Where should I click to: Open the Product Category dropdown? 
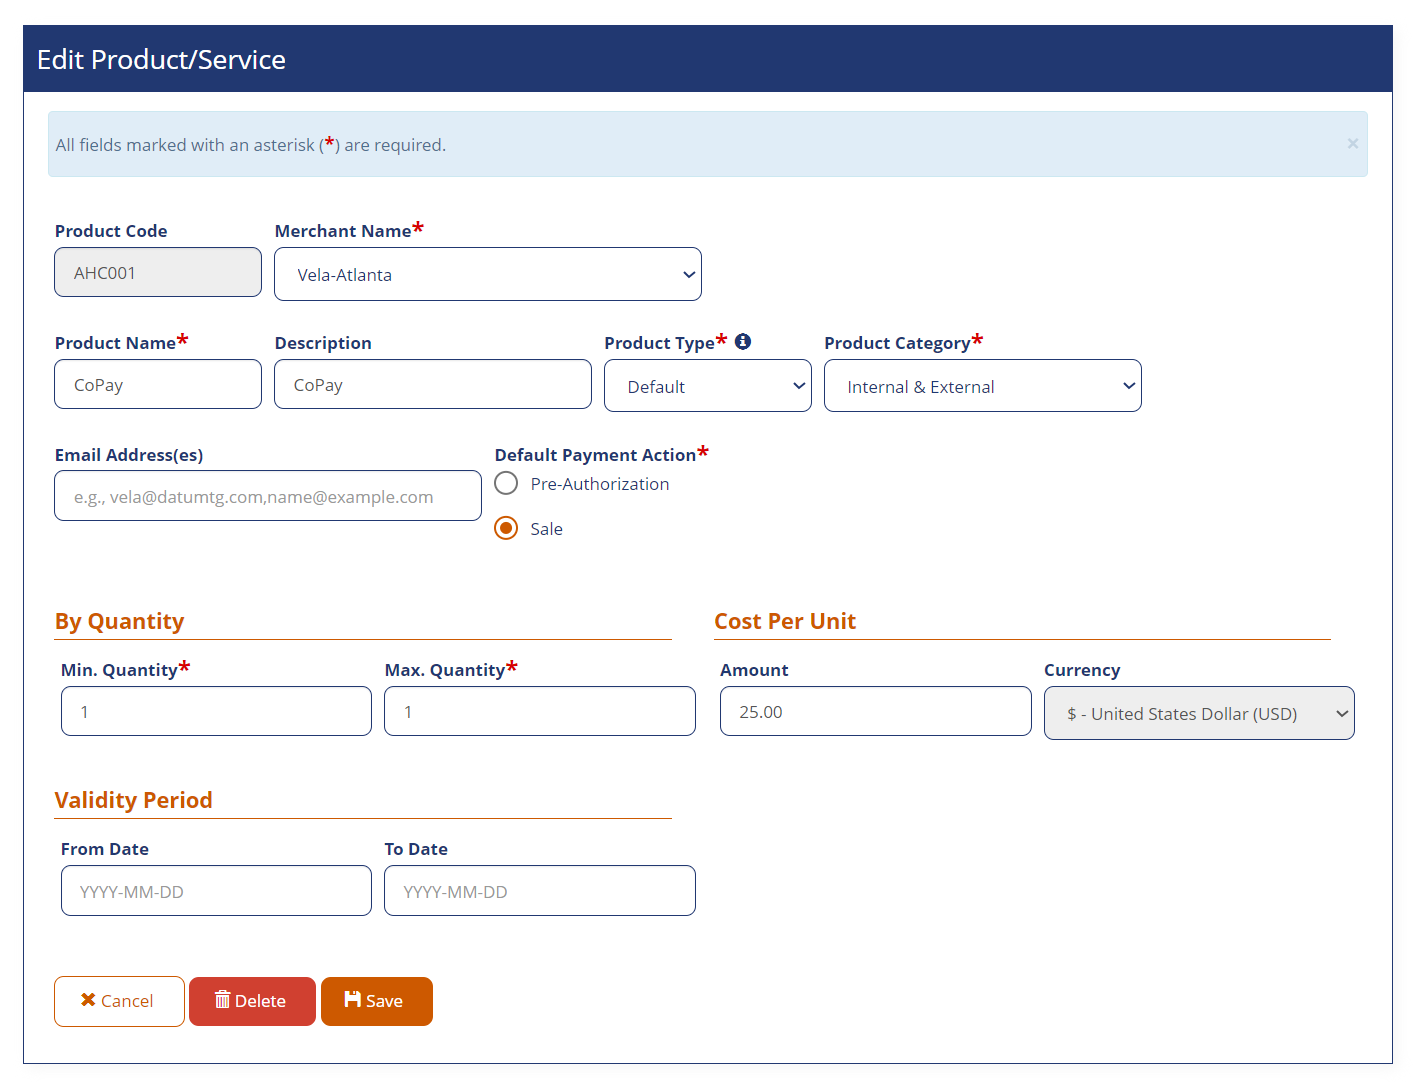click(982, 386)
